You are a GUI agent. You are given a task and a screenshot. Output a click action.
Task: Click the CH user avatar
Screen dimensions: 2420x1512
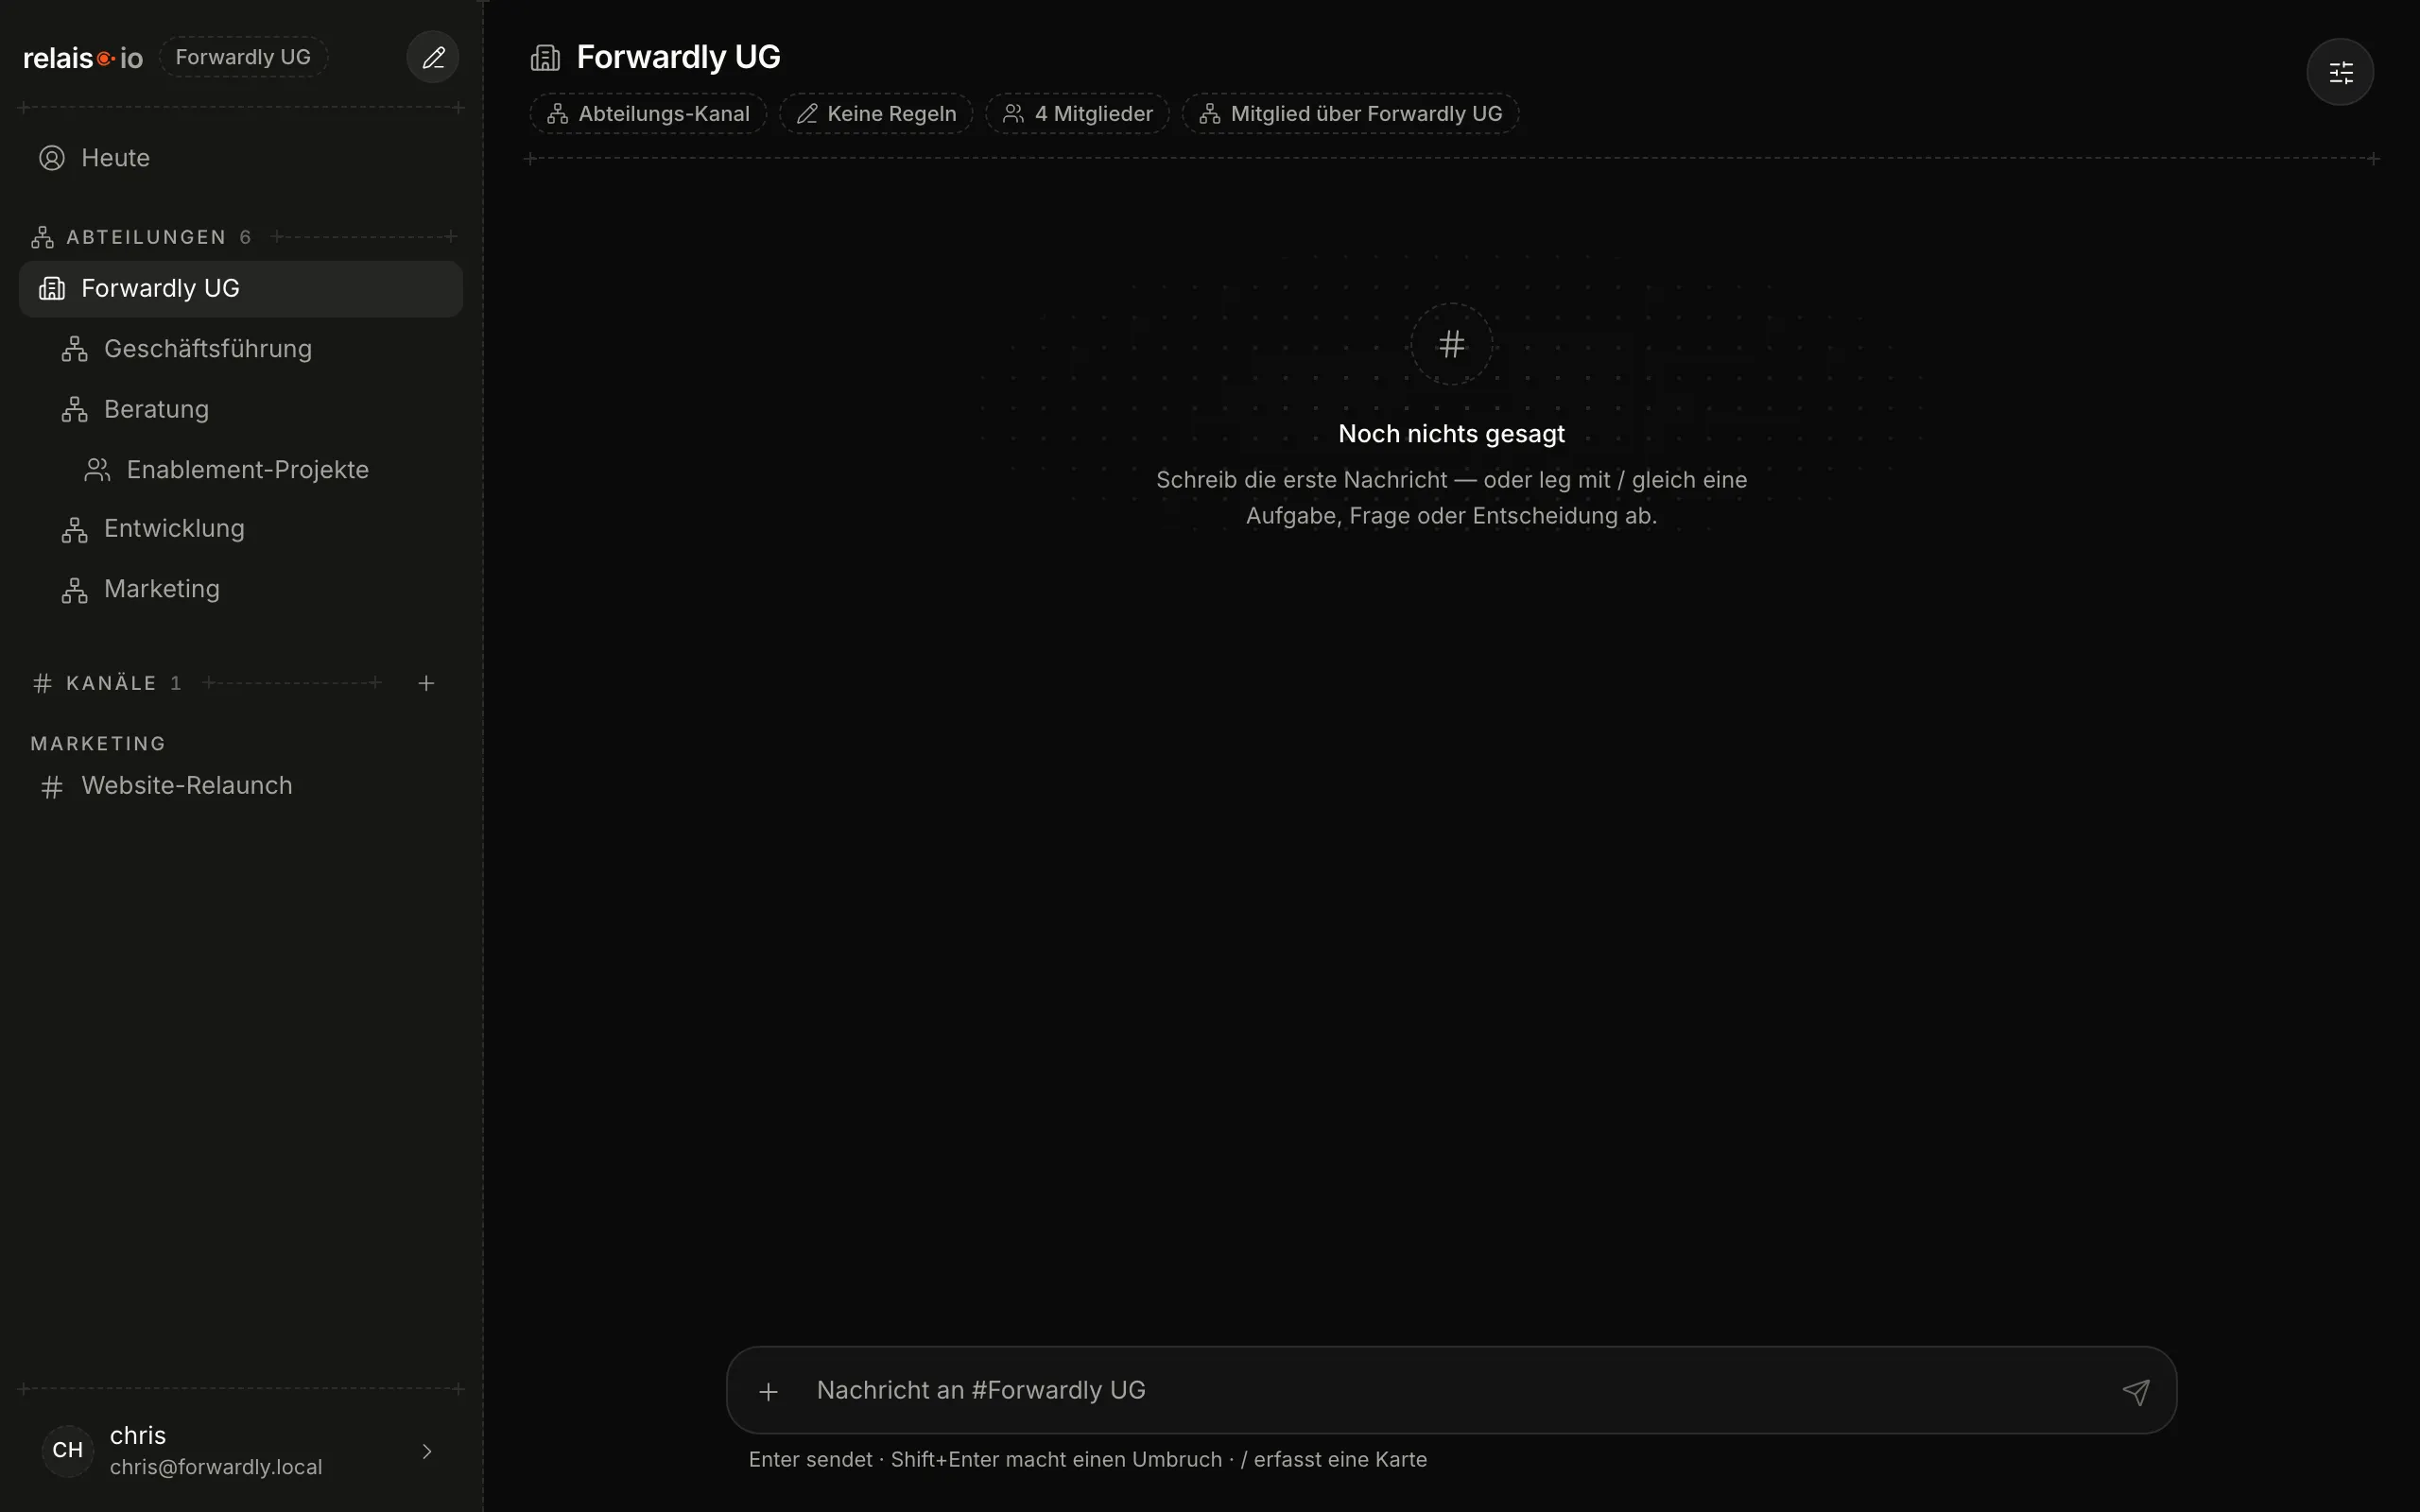tap(67, 1450)
